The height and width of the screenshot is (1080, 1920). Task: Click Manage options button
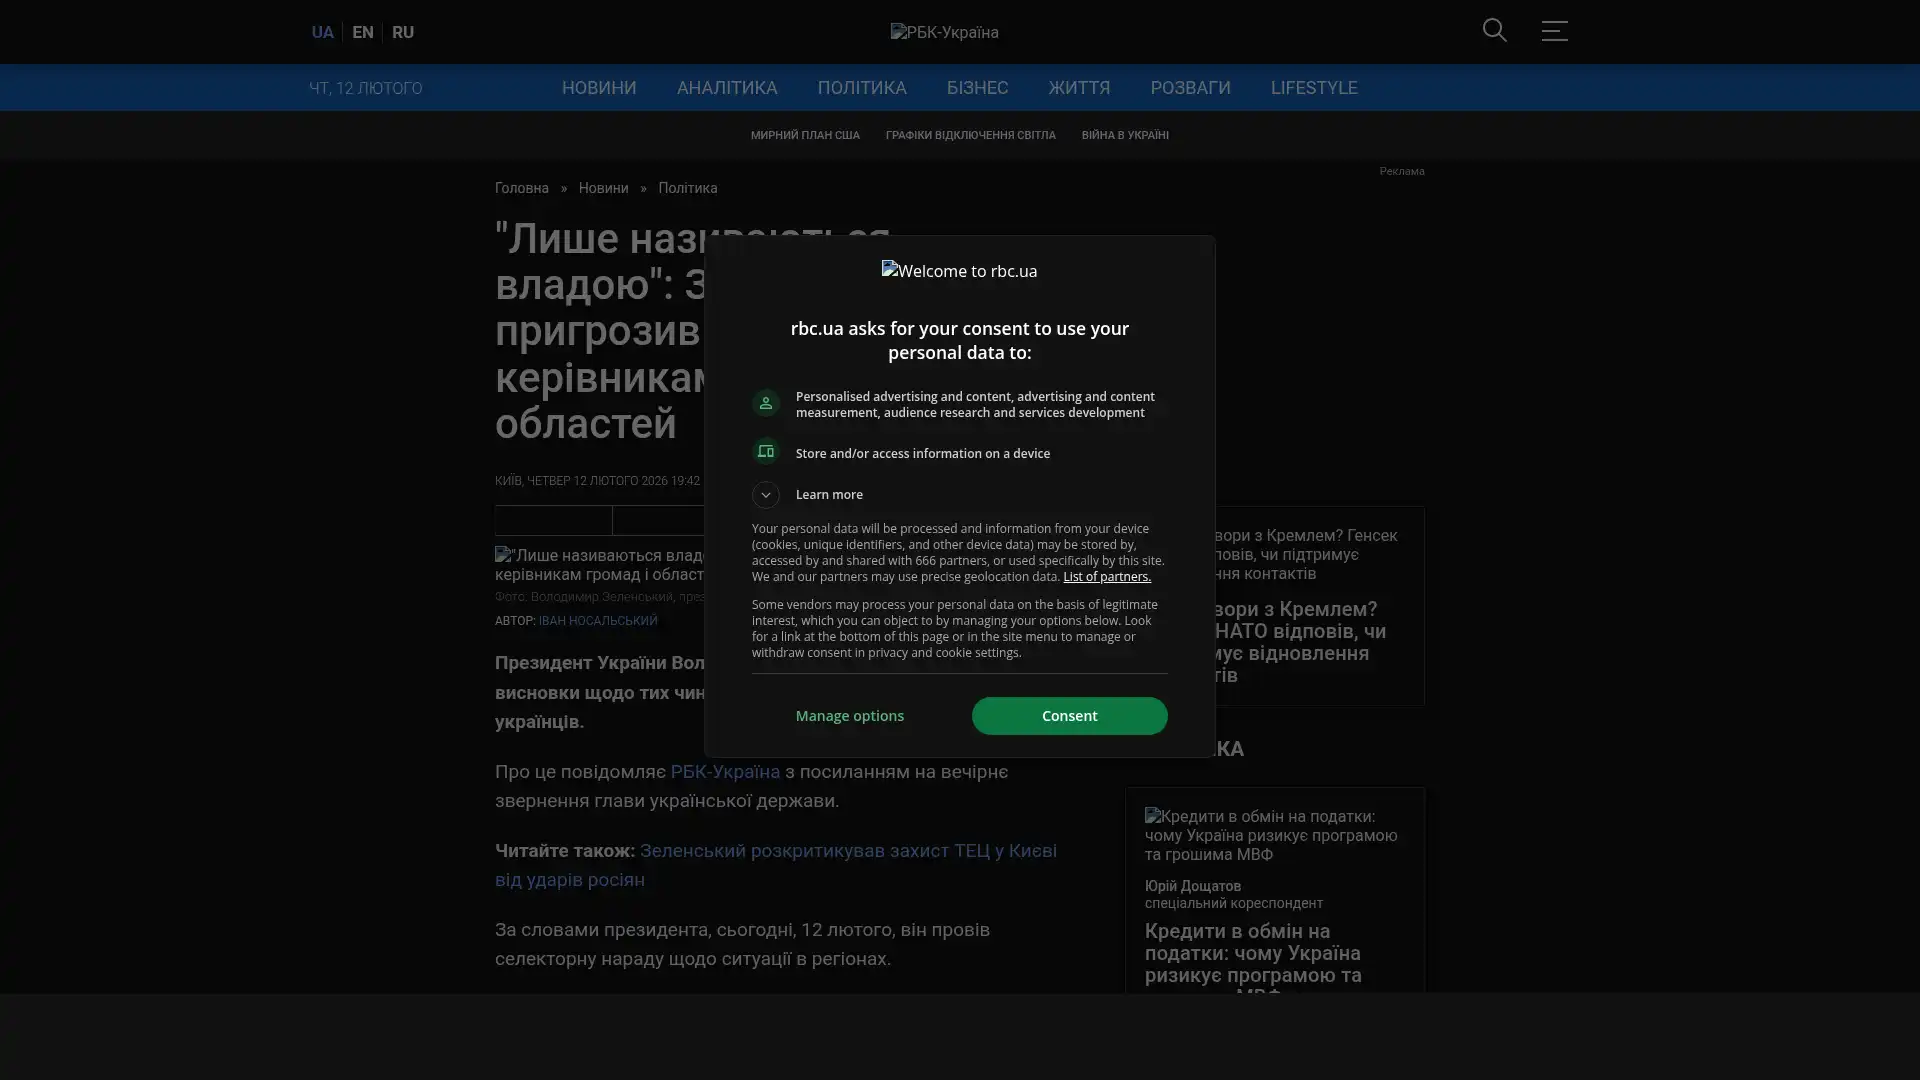pyautogui.click(x=849, y=716)
